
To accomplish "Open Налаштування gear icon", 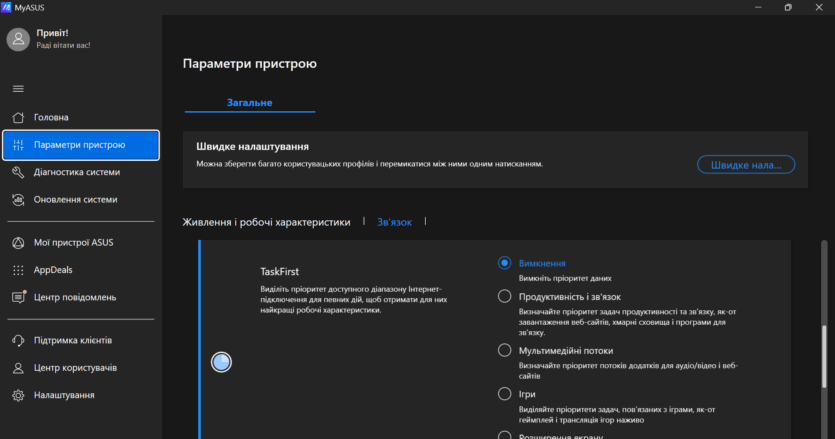I will point(18,395).
